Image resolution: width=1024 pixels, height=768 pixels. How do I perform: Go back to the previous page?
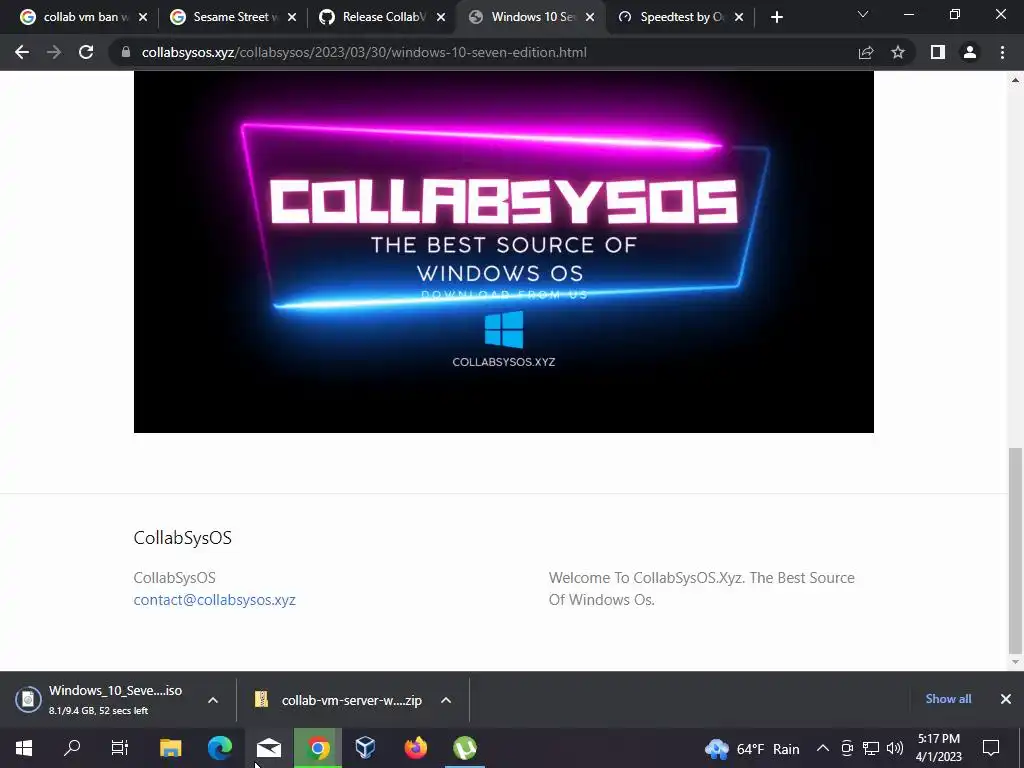[22, 52]
